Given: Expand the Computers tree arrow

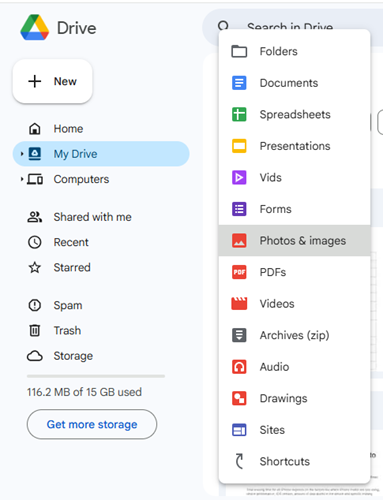Looking at the screenshot, I should (x=22, y=179).
